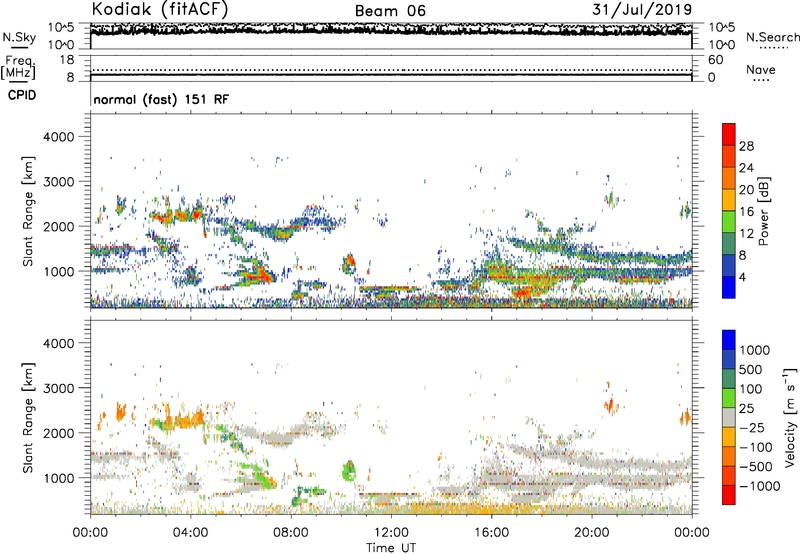Click the 4000 tick of velocity panel axis

coord(58,343)
